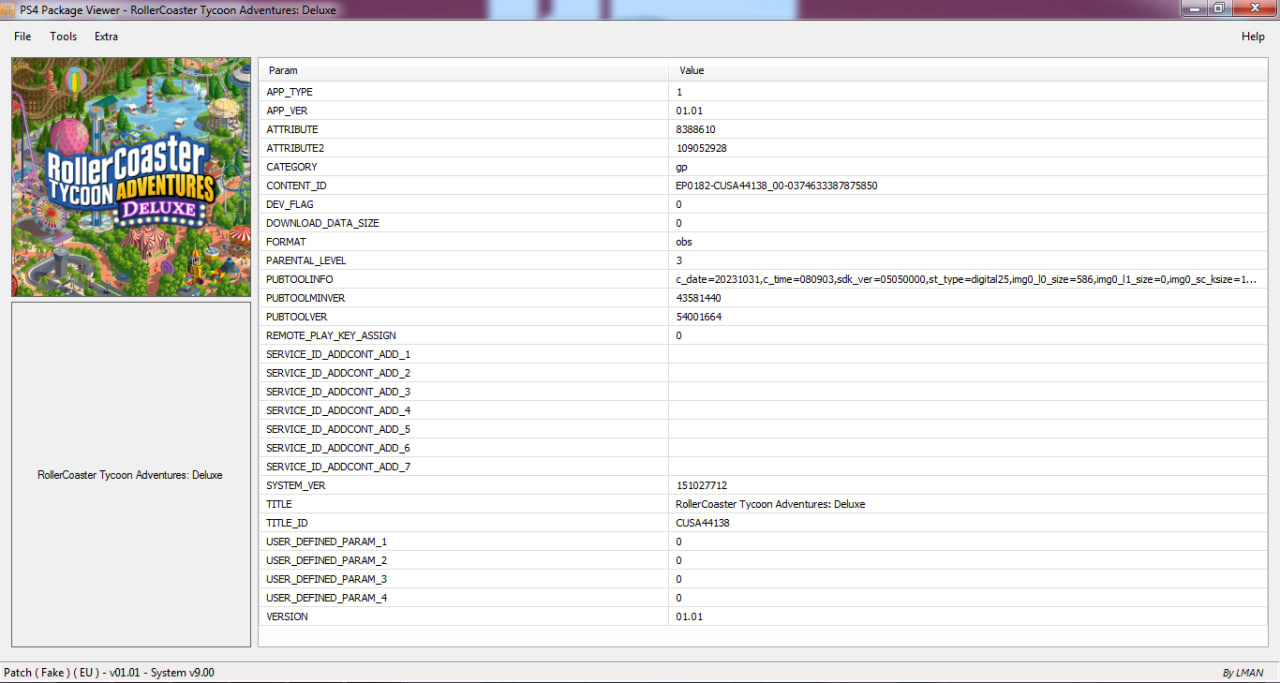Select the VERSION parameter row
The image size is (1280, 683).
(764, 617)
